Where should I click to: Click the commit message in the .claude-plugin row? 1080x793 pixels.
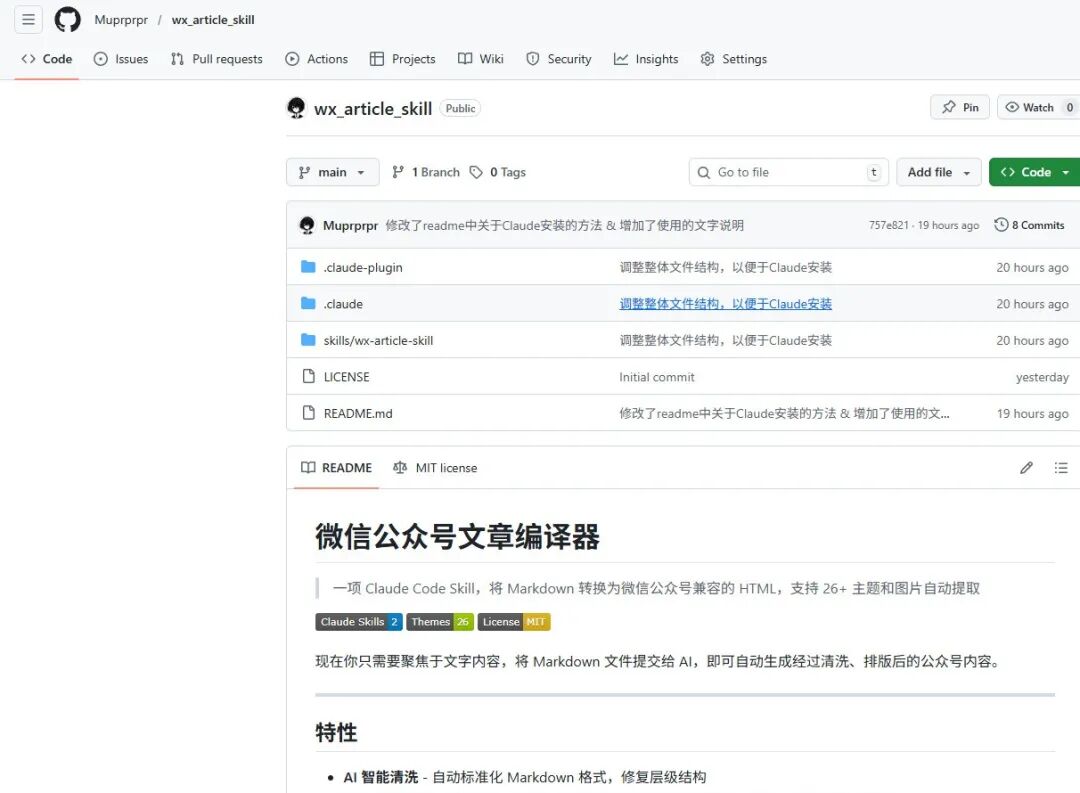725,267
